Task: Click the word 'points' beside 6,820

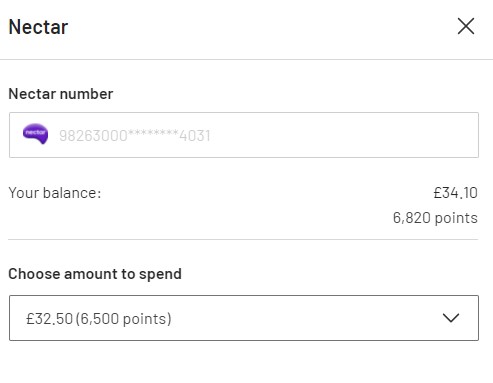Action: pos(456,218)
